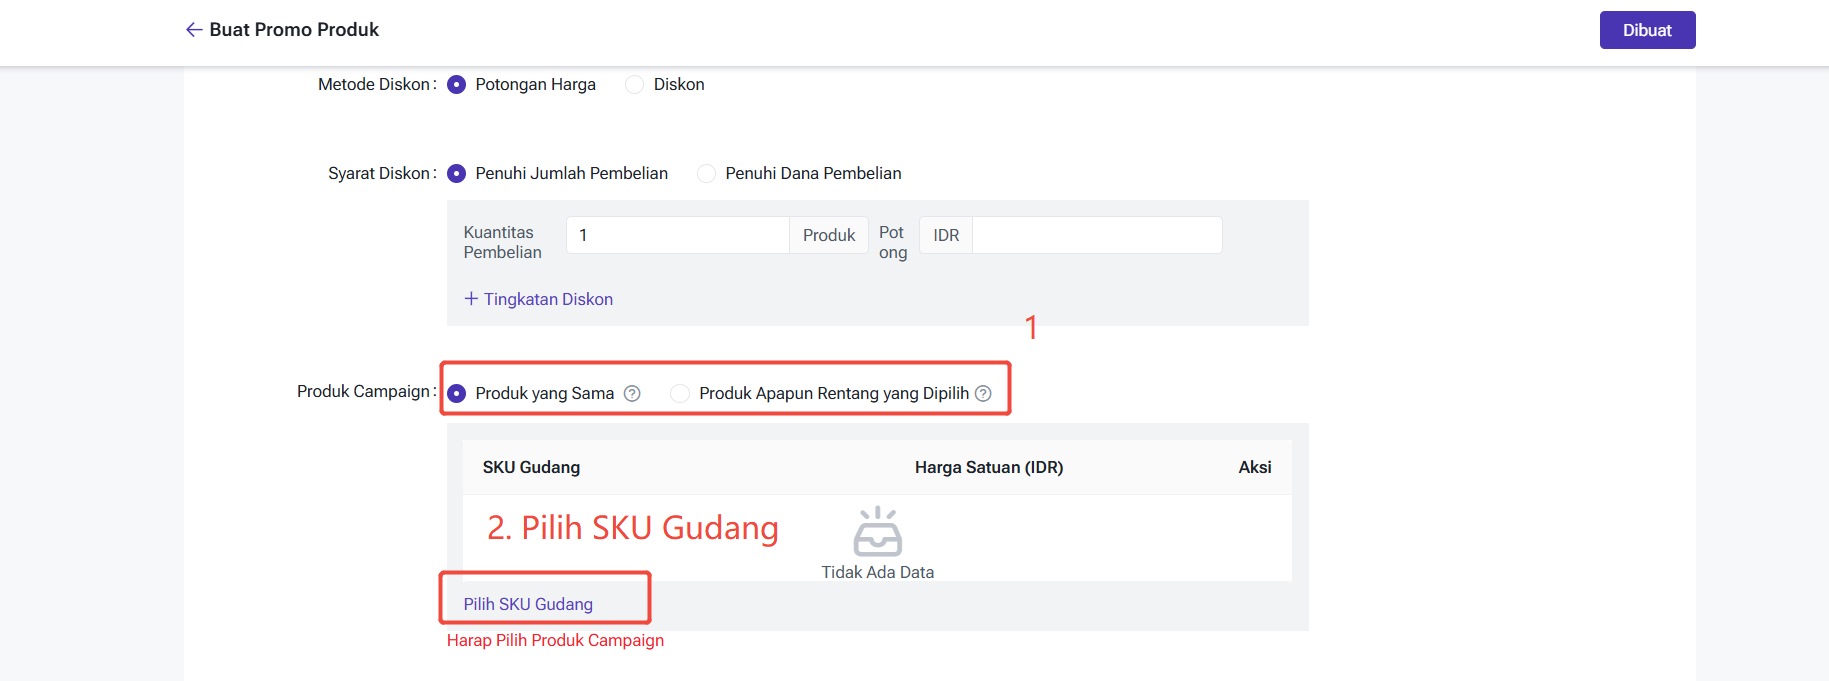Click the back arrow beside Buat Promo Produk
The height and width of the screenshot is (681, 1829).
point(194,30)
